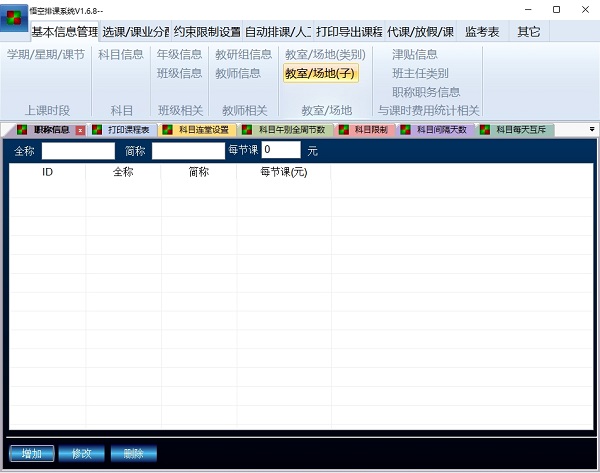Click the 修改 button
Image resolution: width=600 pixels, height=473 pixels.
click(x=82, y=454)
